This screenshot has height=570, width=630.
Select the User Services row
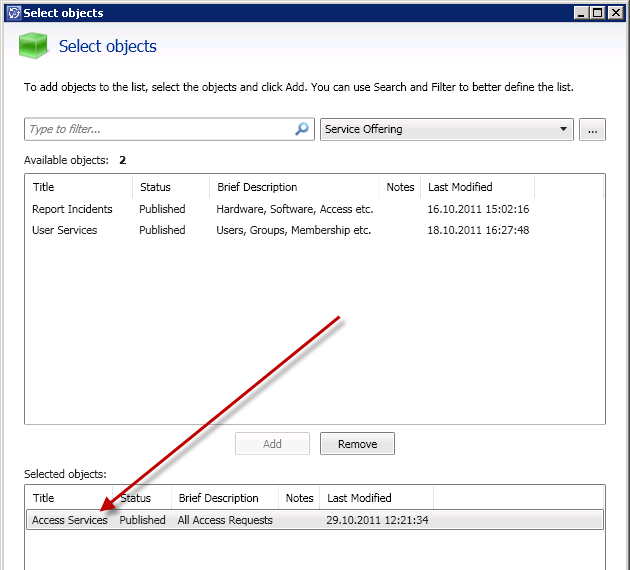coord(65,230)
